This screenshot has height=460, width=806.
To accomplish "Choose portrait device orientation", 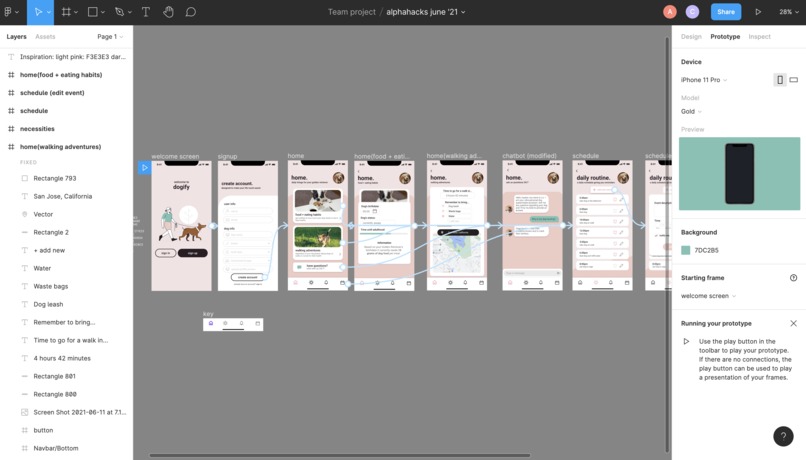I will tap(780, 80).
